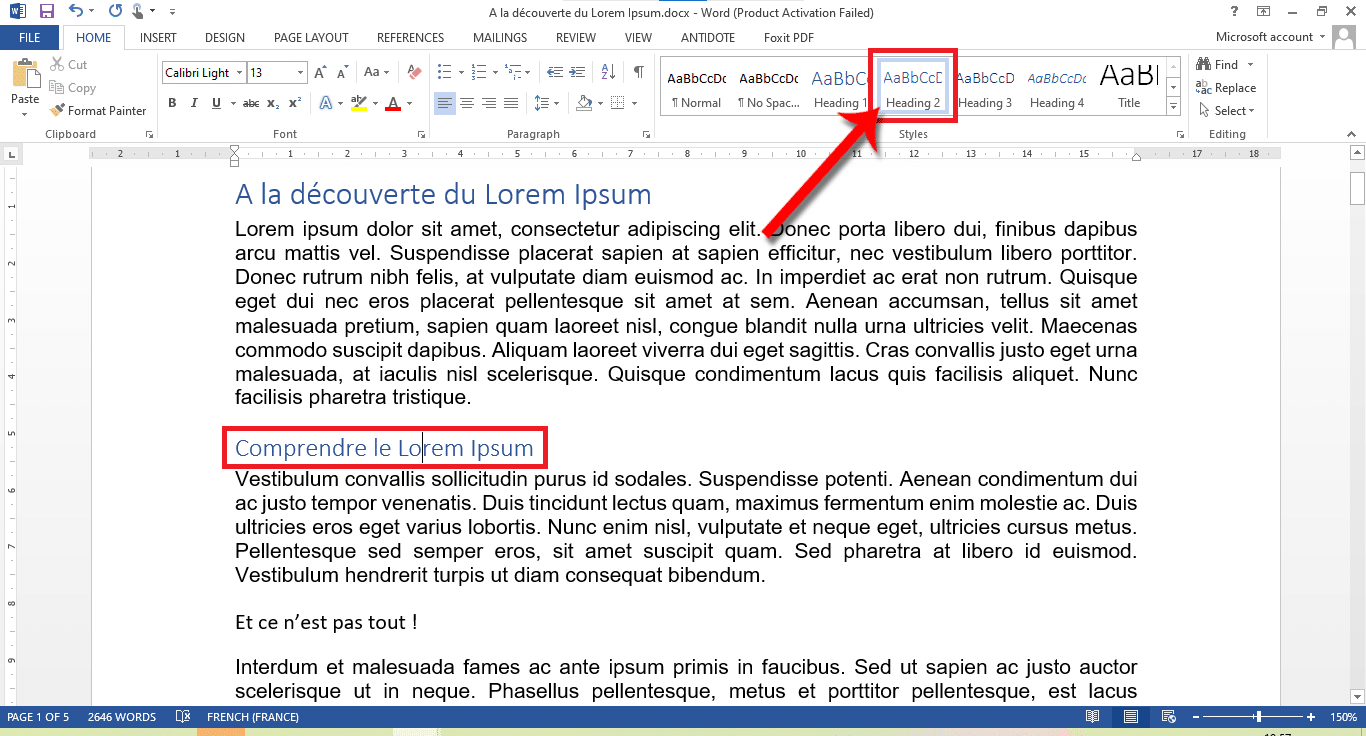Open the Bullets list dropdown arrow
Viewport: 1366px width, 736px height.
pos(461,73)
